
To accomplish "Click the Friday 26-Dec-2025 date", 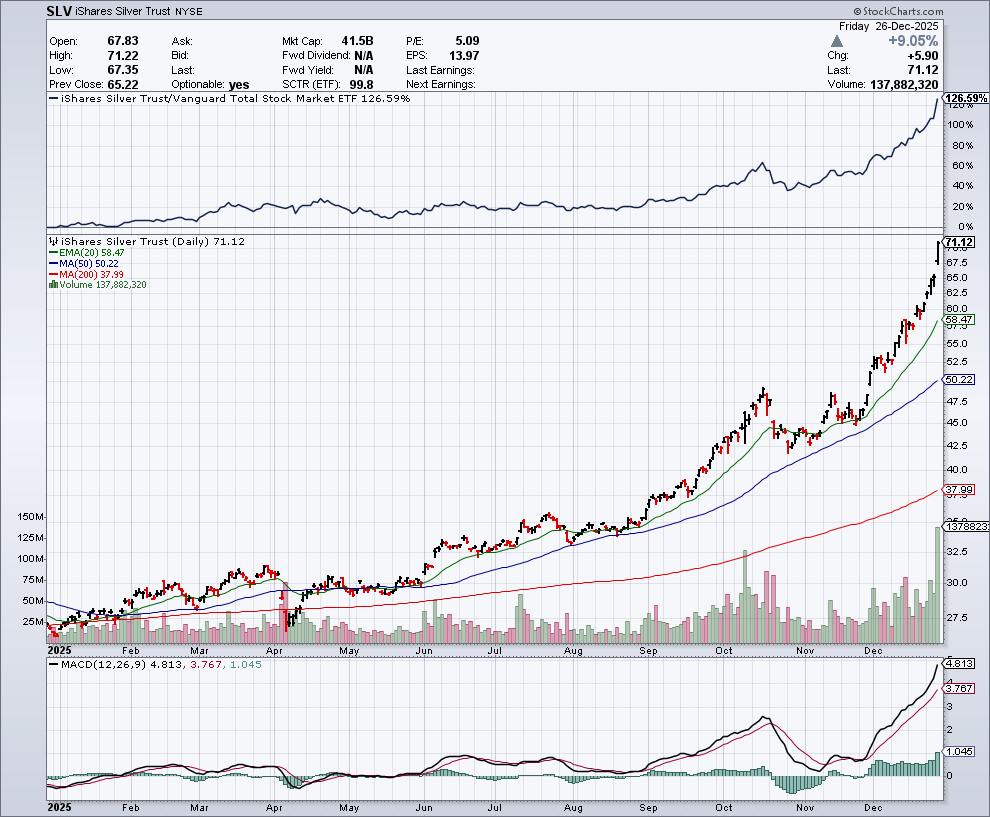I will (889, 27).
